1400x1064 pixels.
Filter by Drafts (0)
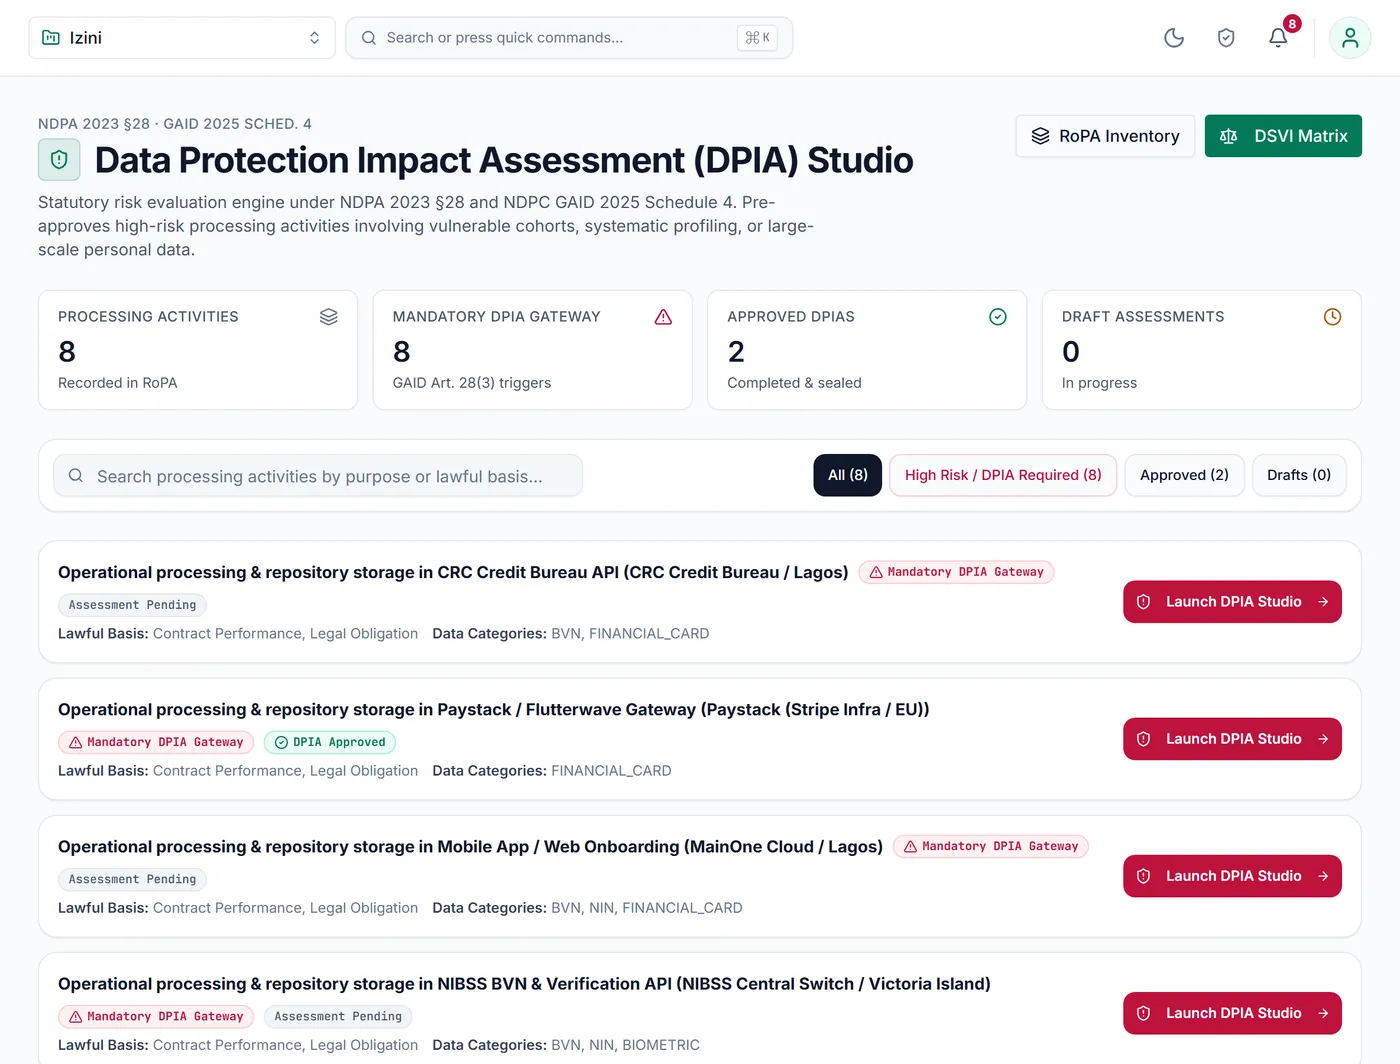[x=1299, y=475]
